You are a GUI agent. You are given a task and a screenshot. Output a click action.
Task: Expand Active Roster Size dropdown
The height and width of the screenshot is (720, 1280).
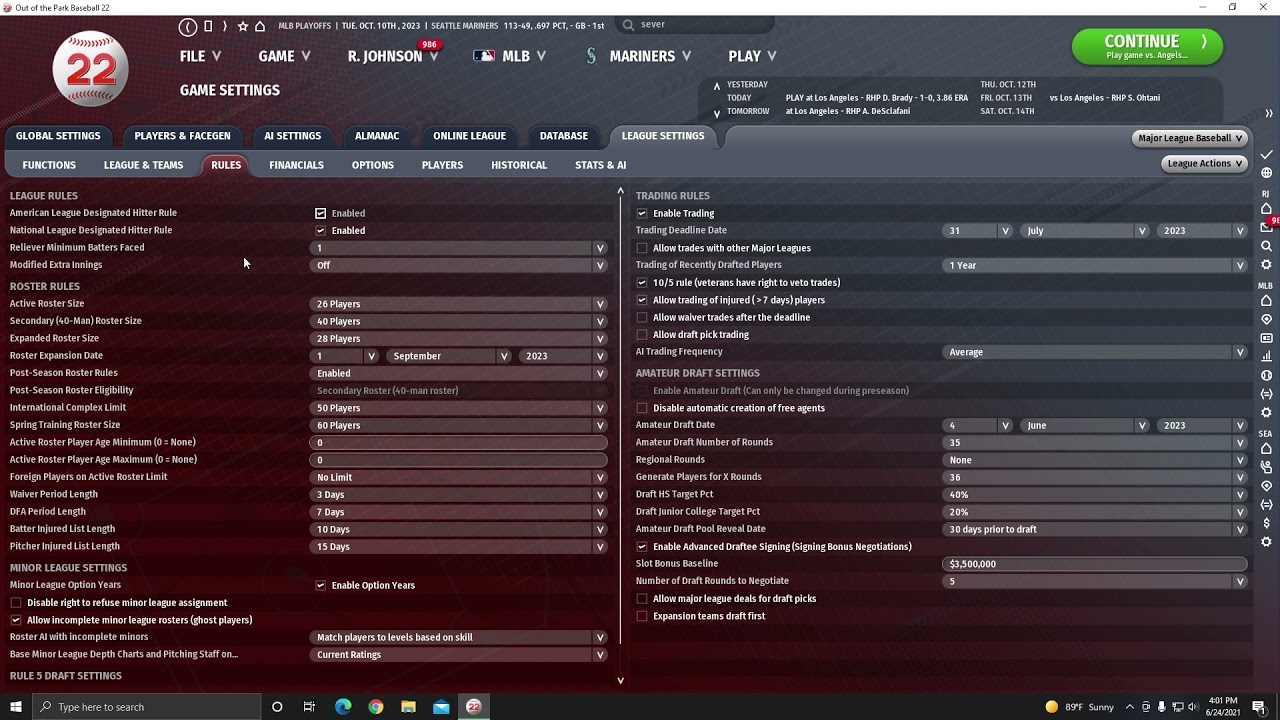(x=459, y=304)
